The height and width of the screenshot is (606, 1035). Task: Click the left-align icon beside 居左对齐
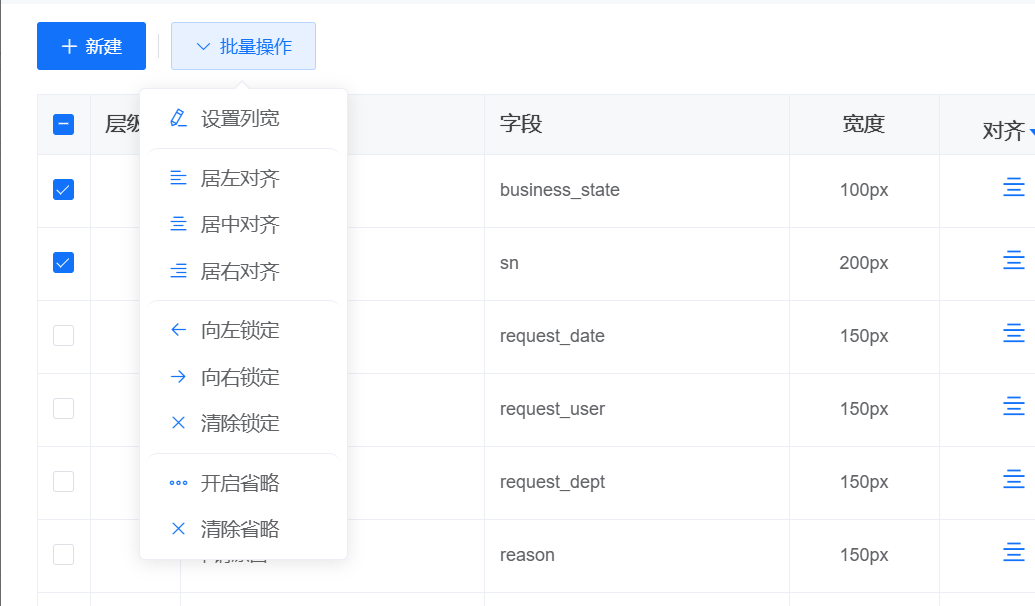tap(178, 178)
